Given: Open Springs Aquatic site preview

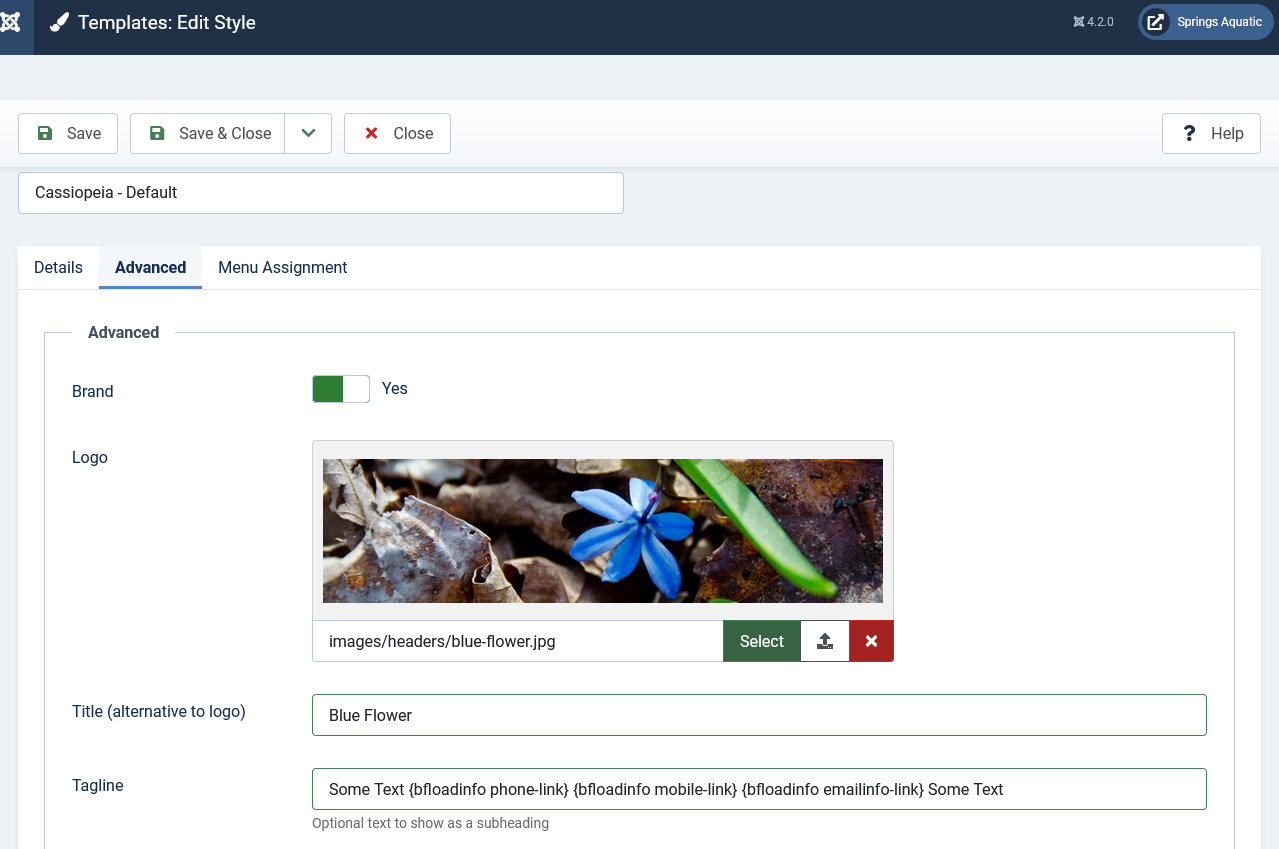Looking at the screenshot, I should [x=1205, y=22].
